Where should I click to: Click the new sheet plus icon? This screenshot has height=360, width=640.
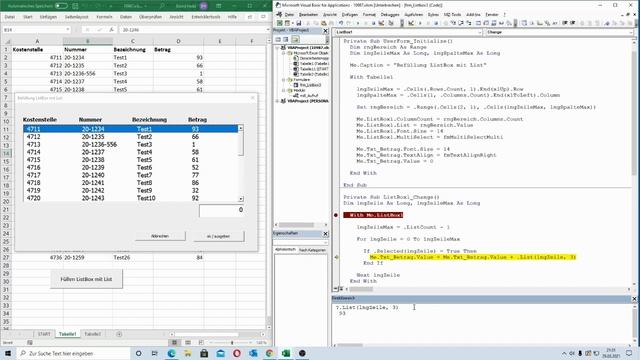119,334
